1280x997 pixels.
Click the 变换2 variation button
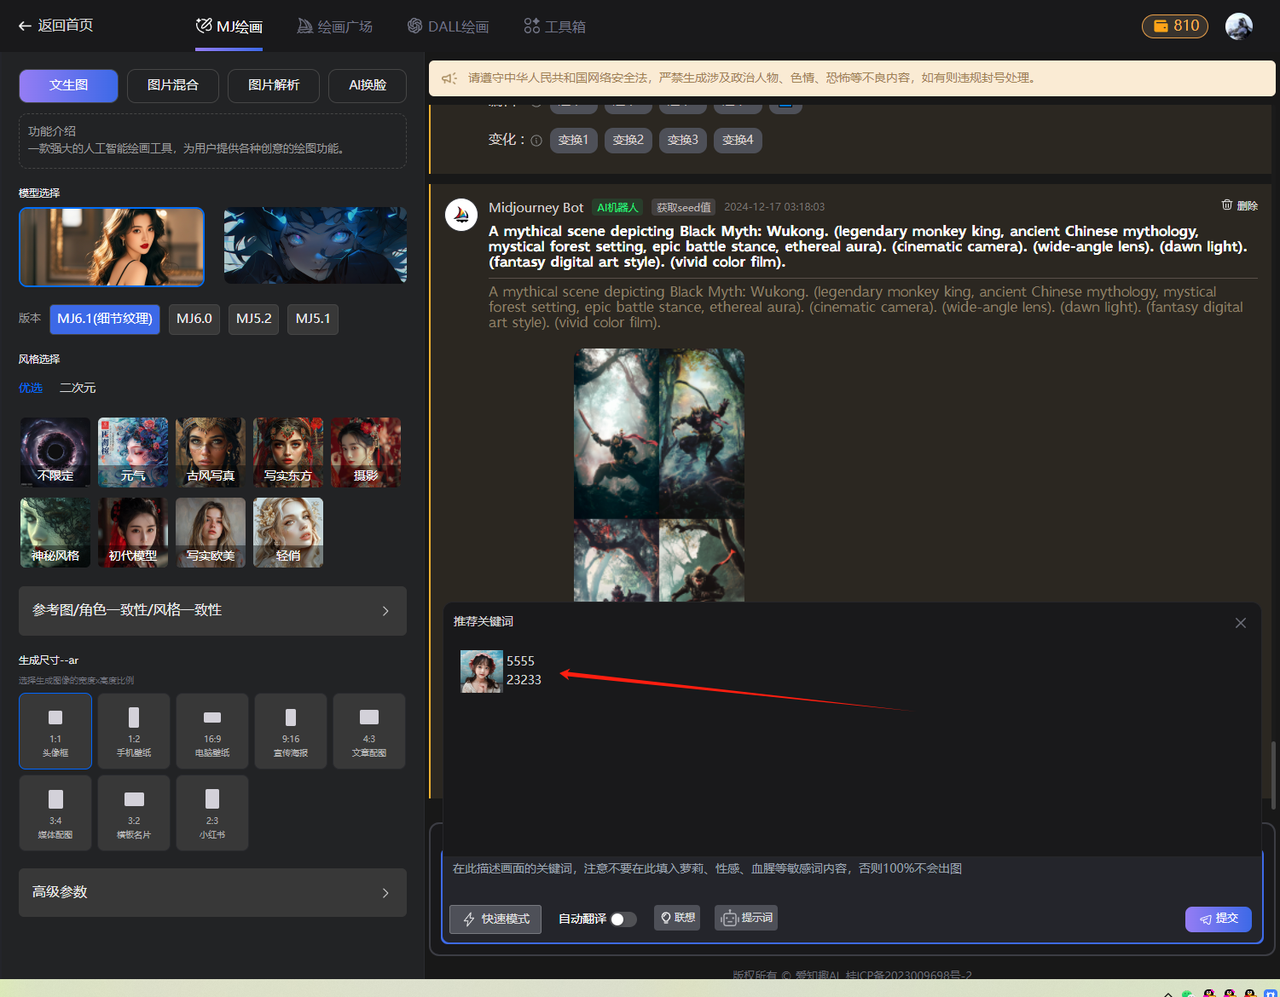(628, 140)
